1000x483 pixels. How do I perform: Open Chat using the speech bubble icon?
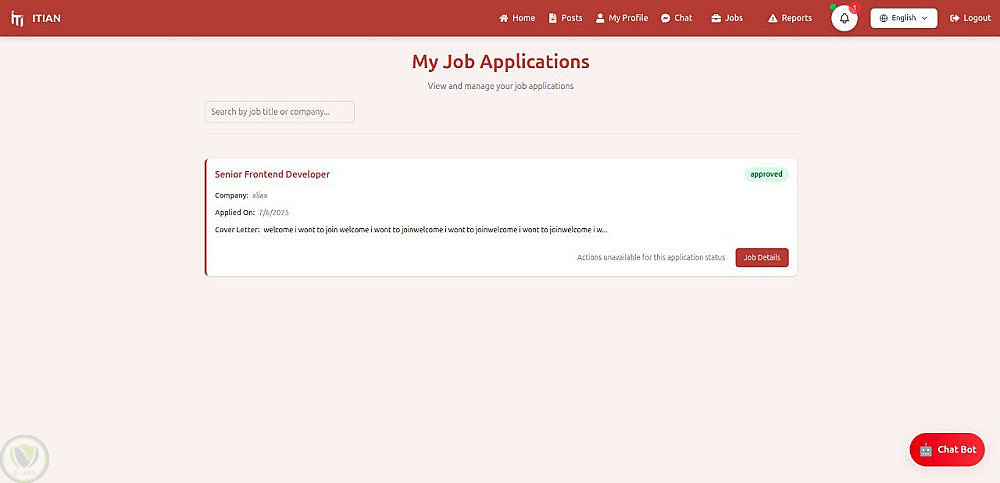[x=666, y=18]
